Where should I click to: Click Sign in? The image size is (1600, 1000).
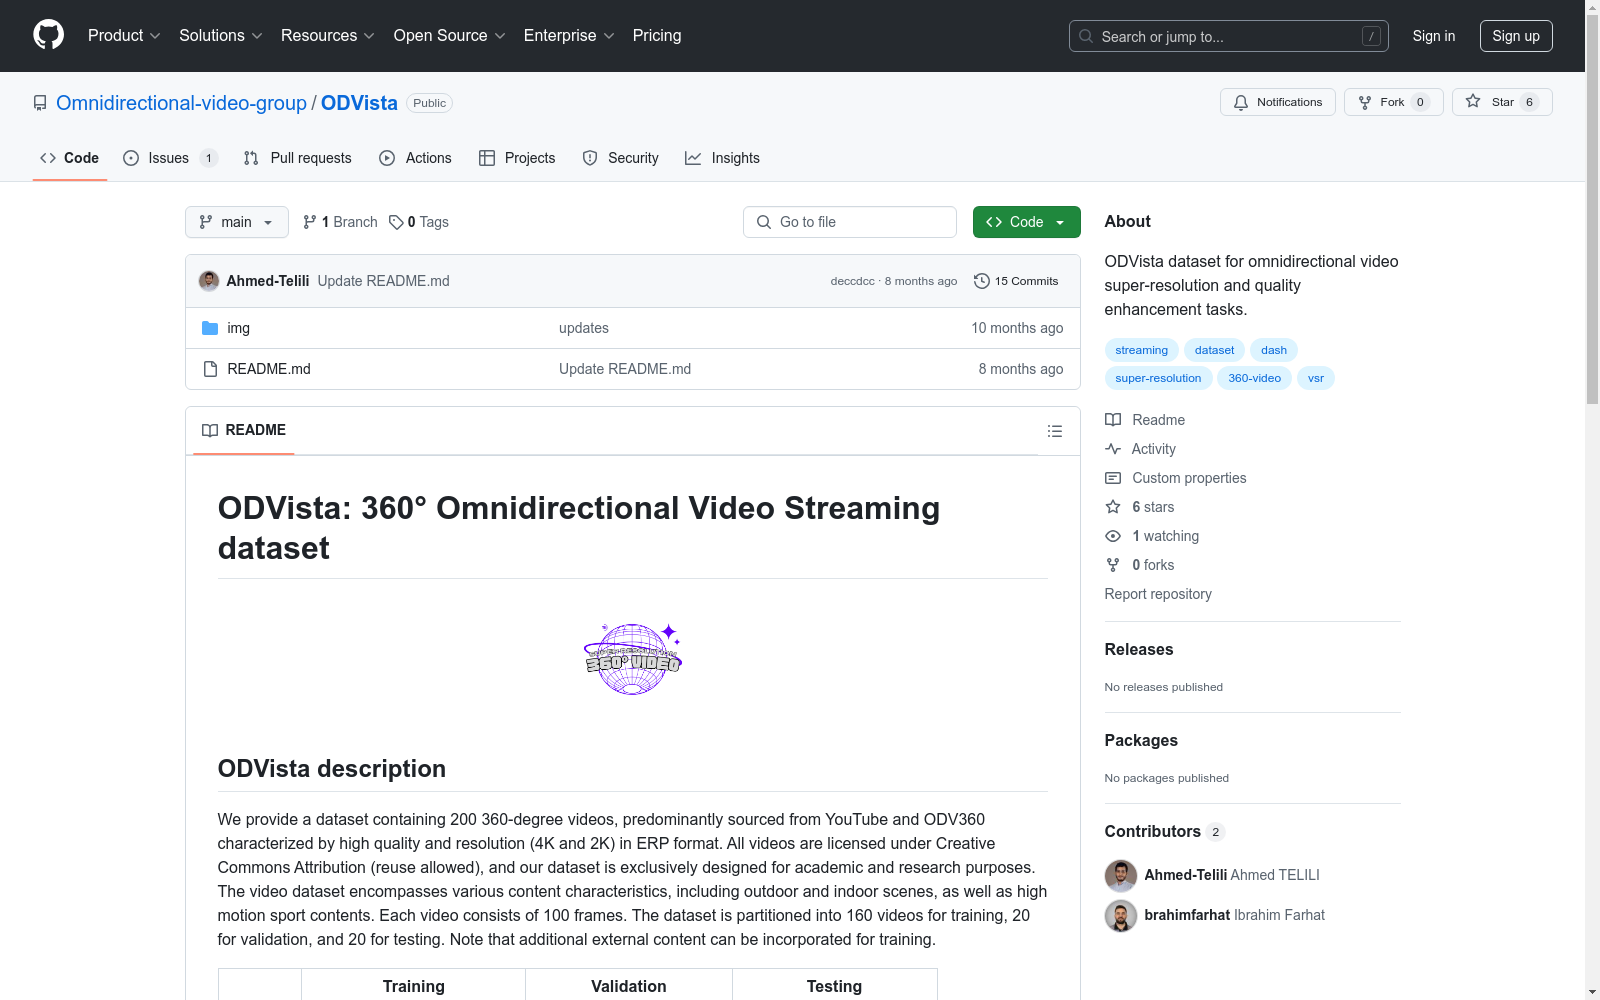click(1434, 36)
